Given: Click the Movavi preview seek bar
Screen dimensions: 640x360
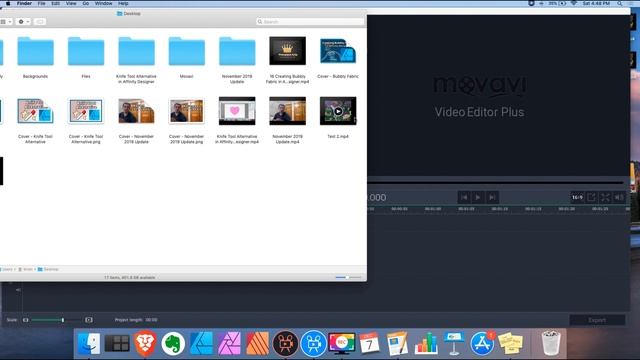Looking at the screenshot, I should (x=496, y=182).
